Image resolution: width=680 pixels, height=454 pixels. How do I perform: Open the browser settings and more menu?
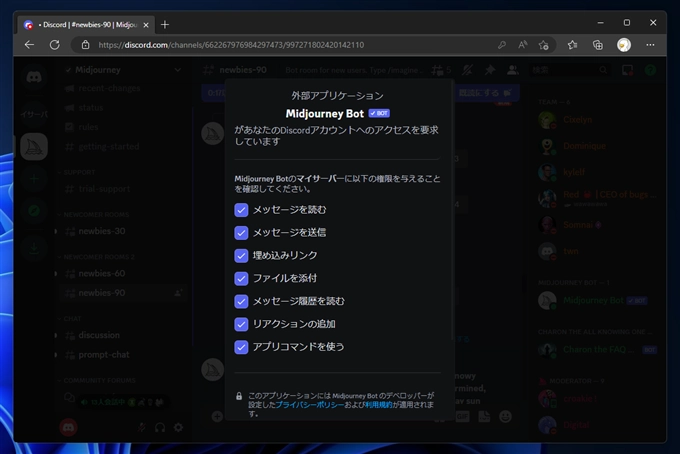650,45
